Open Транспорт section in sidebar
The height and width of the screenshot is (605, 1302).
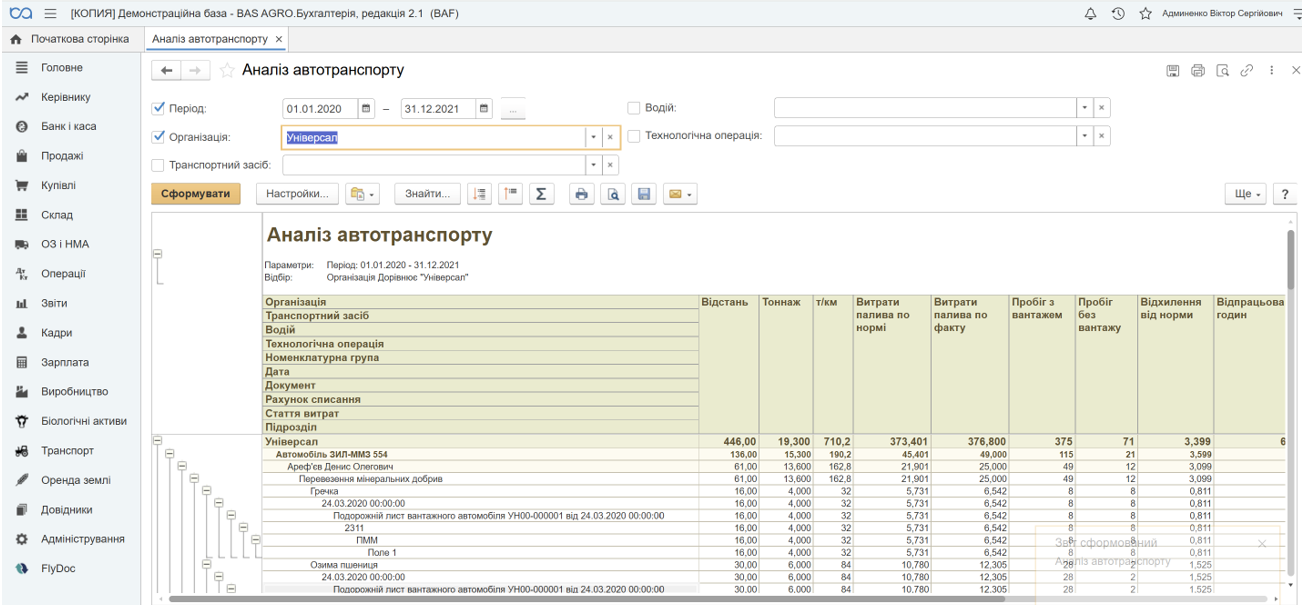(67, 450)
